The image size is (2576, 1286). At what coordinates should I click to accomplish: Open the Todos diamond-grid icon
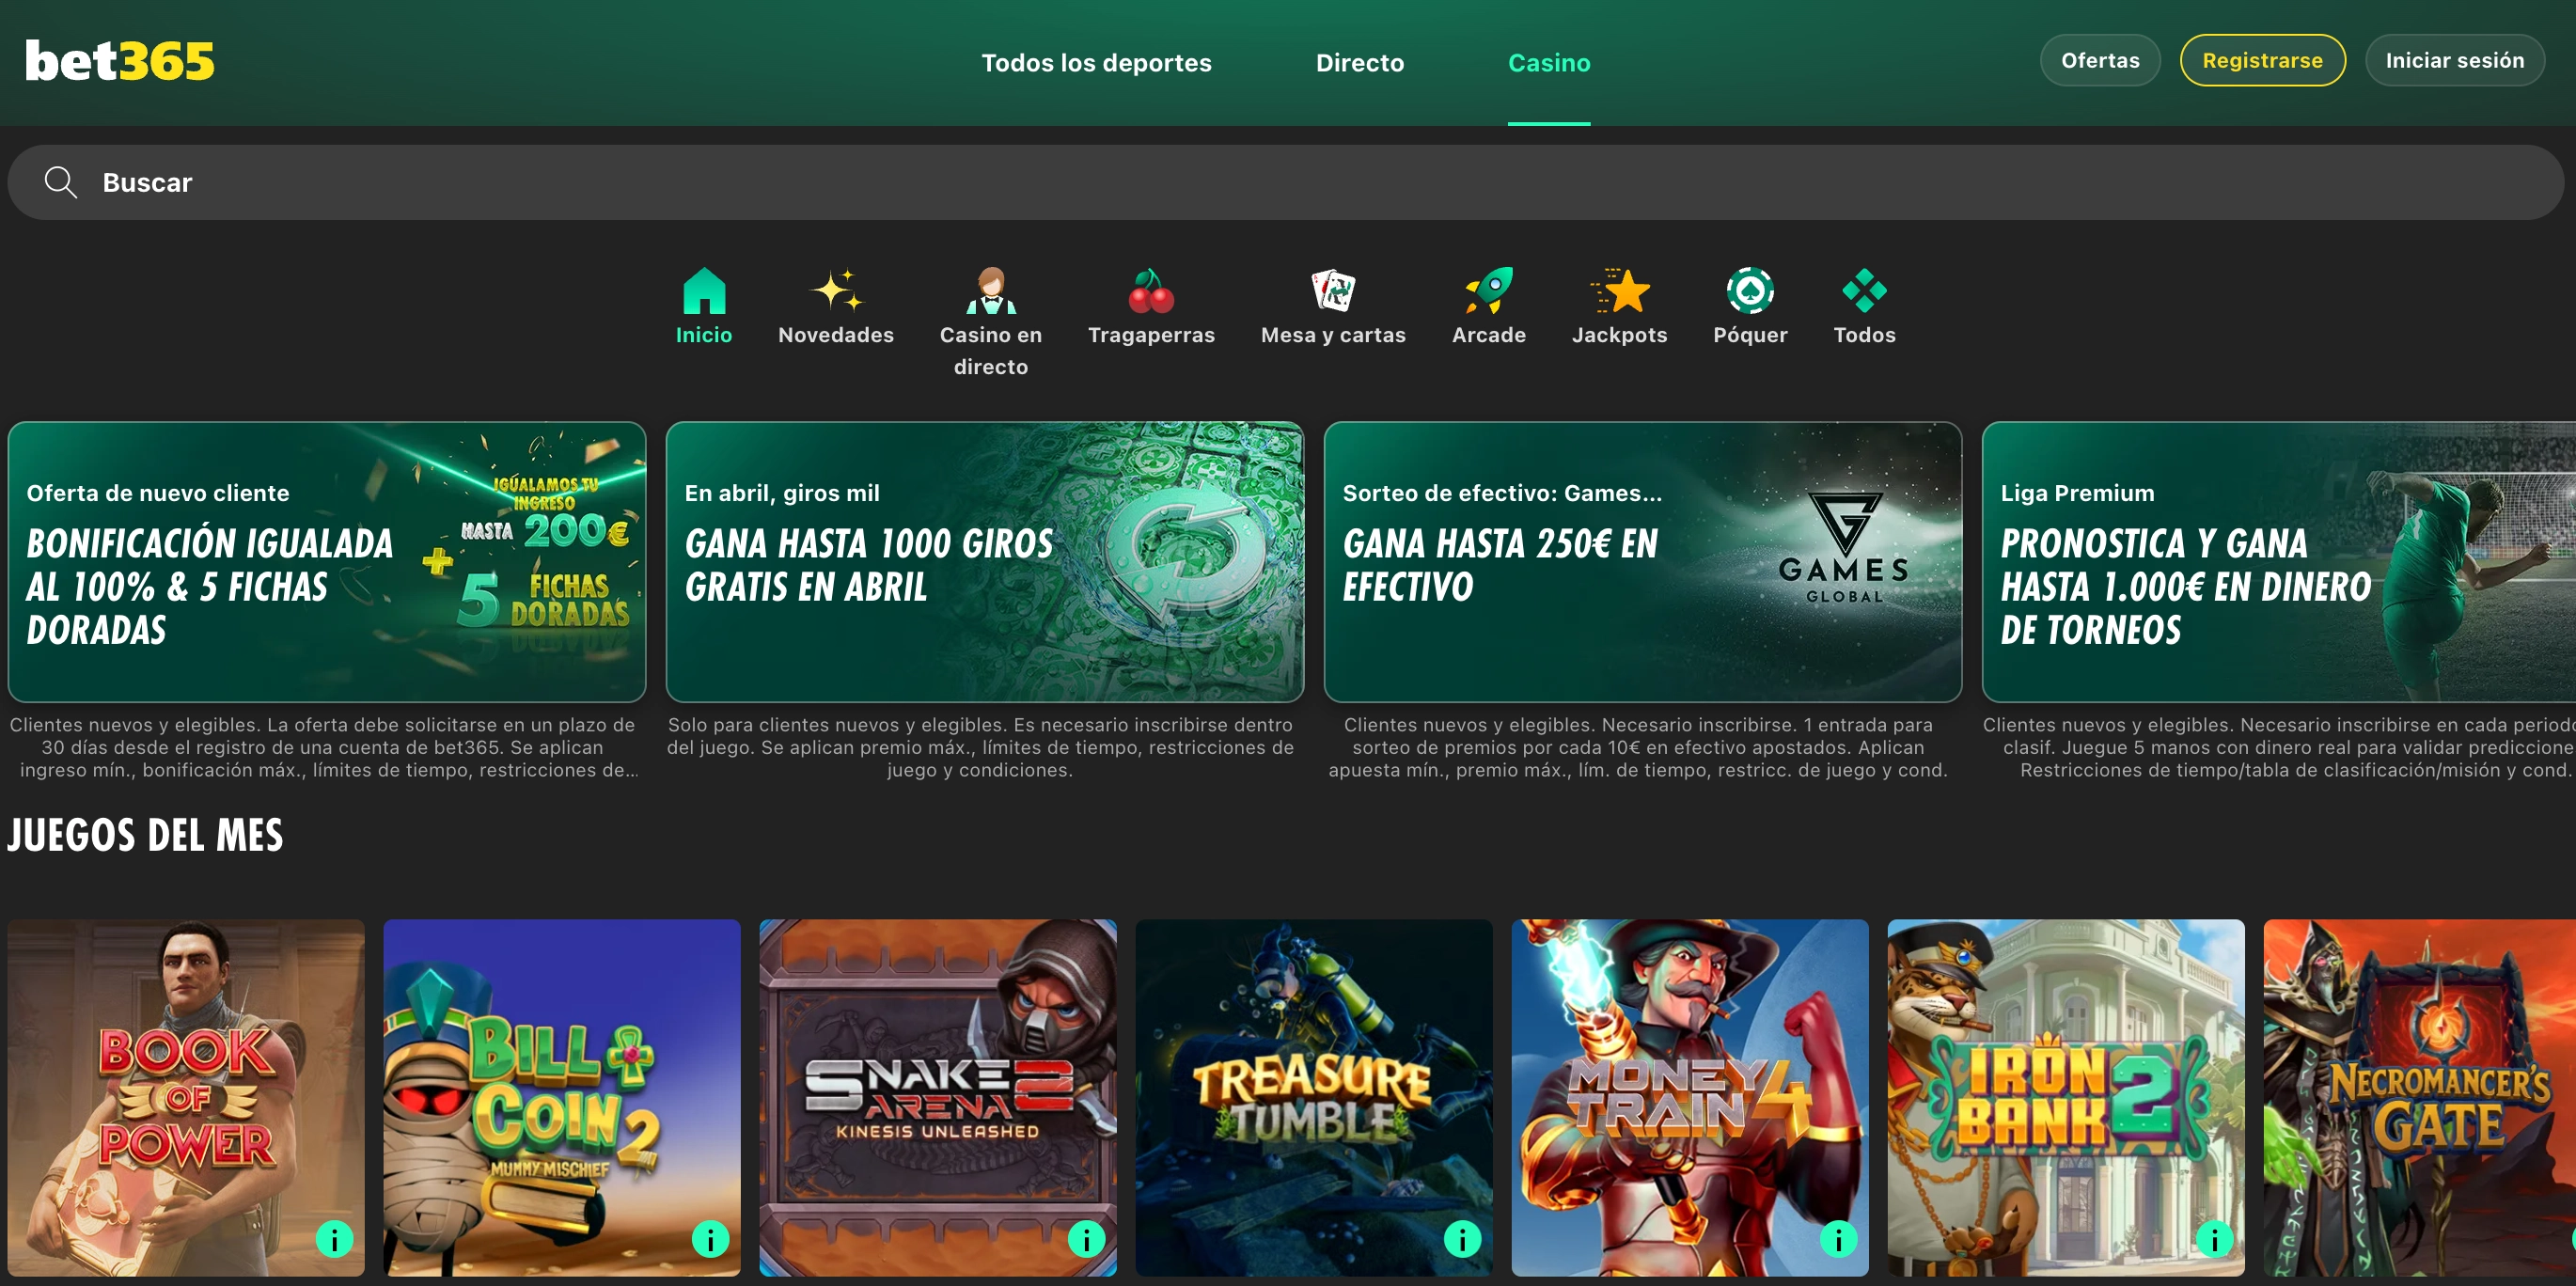(1864, 291)
